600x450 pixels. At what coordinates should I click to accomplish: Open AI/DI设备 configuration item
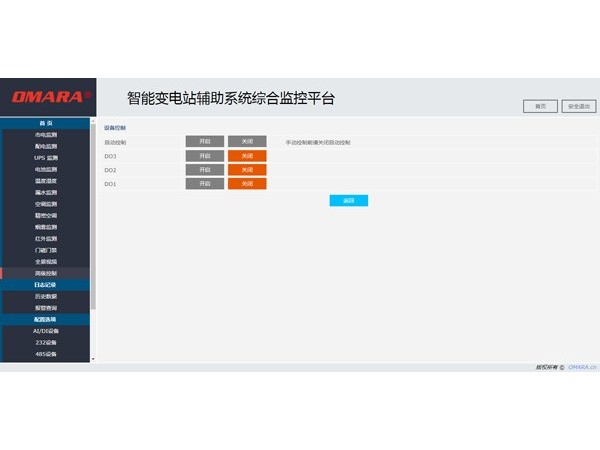(x=46, y=330)
